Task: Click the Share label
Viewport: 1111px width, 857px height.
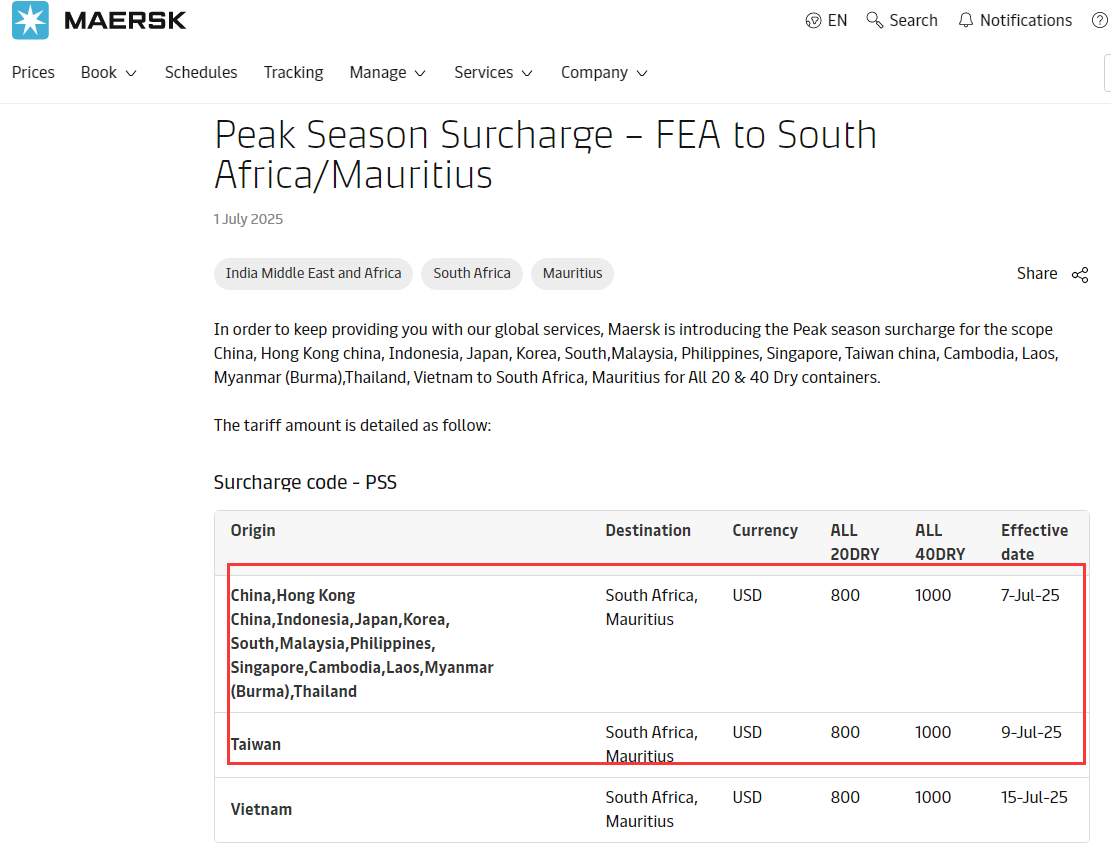Action: pos(1037,273)
